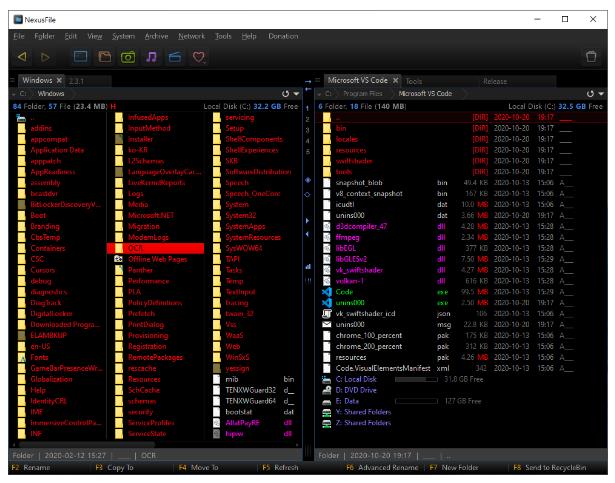Image resolution: width=615 pixels, height=483 pixels.
Task: Switch to the Release tab
Action: click(495, 81)
